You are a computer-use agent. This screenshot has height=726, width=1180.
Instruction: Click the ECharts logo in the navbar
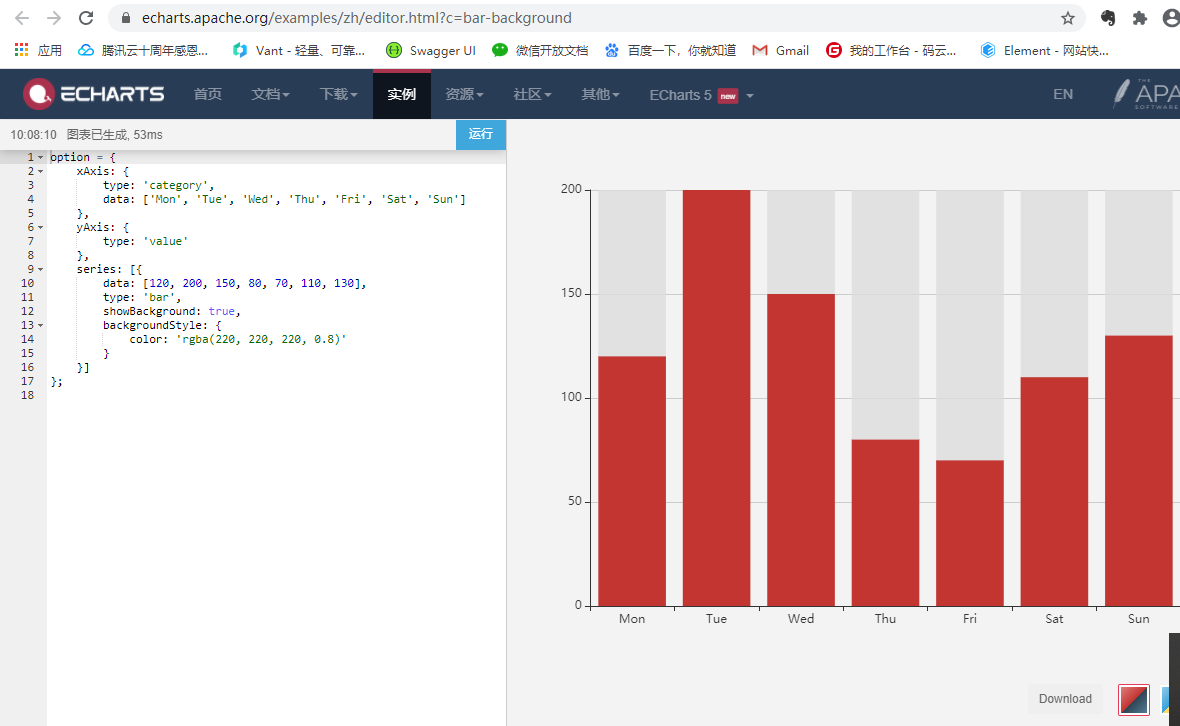coord(95,94)
